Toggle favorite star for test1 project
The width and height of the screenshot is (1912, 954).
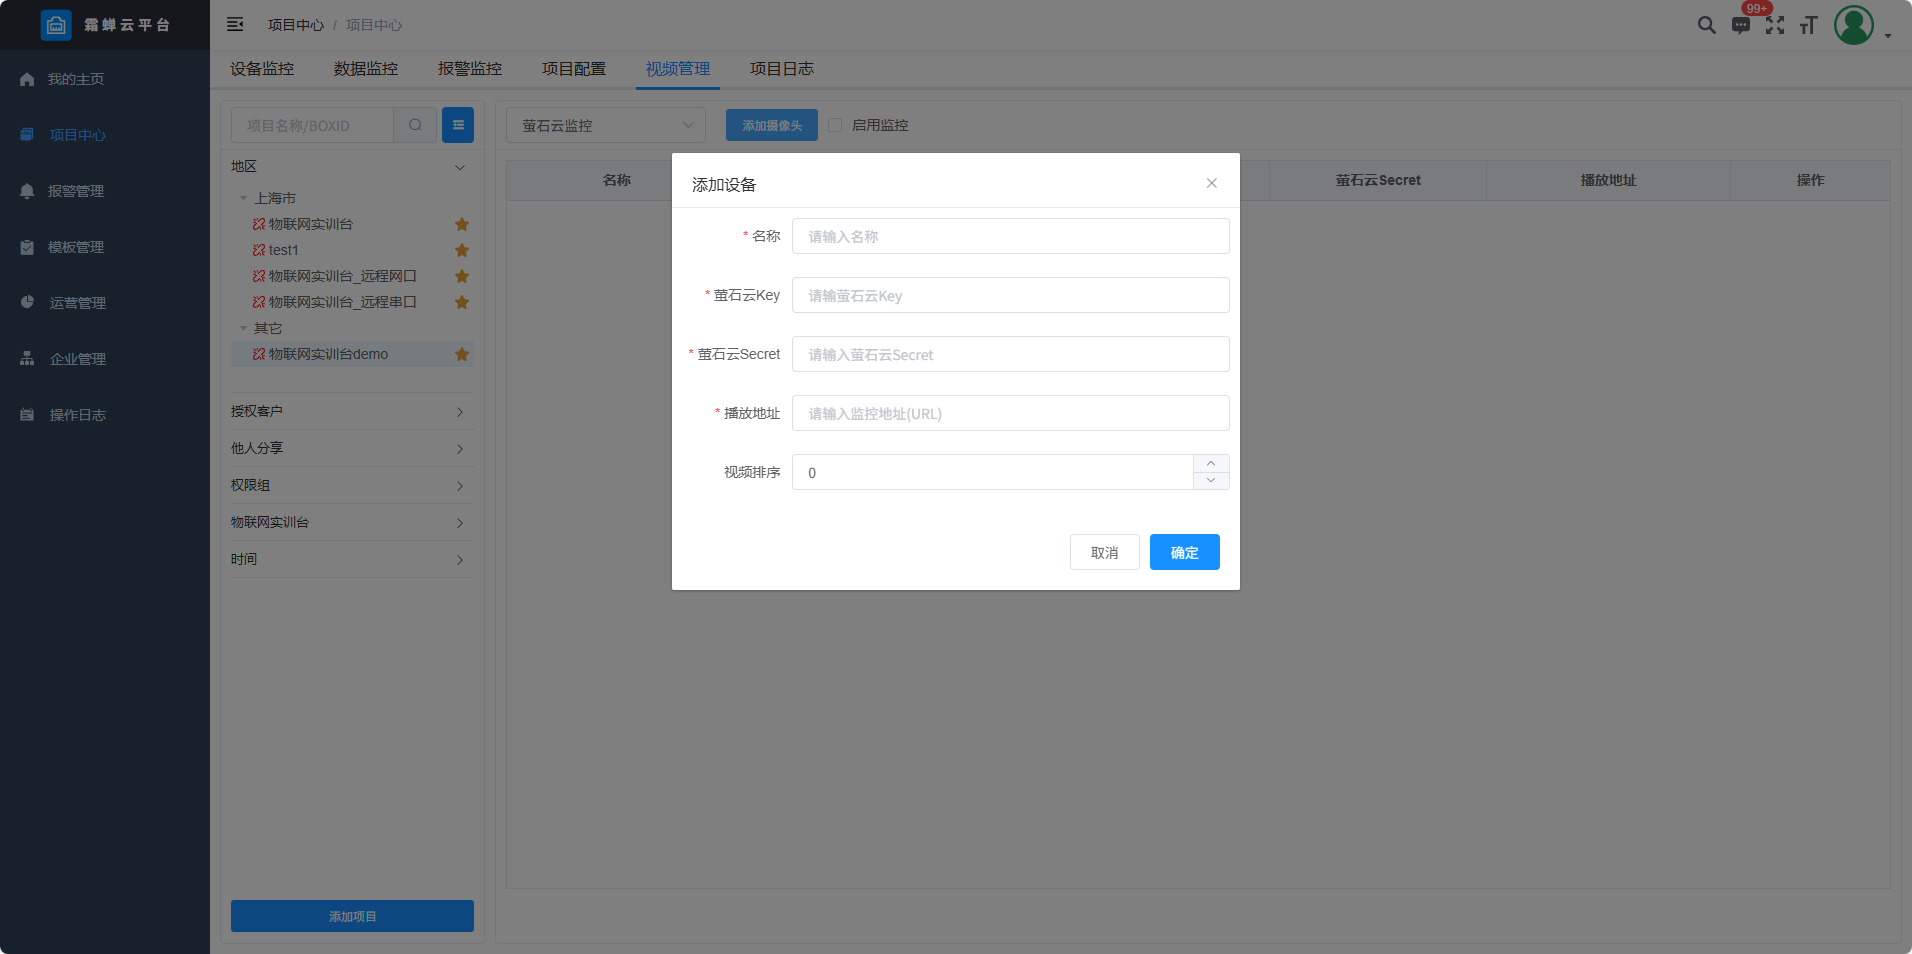point(462,250)
